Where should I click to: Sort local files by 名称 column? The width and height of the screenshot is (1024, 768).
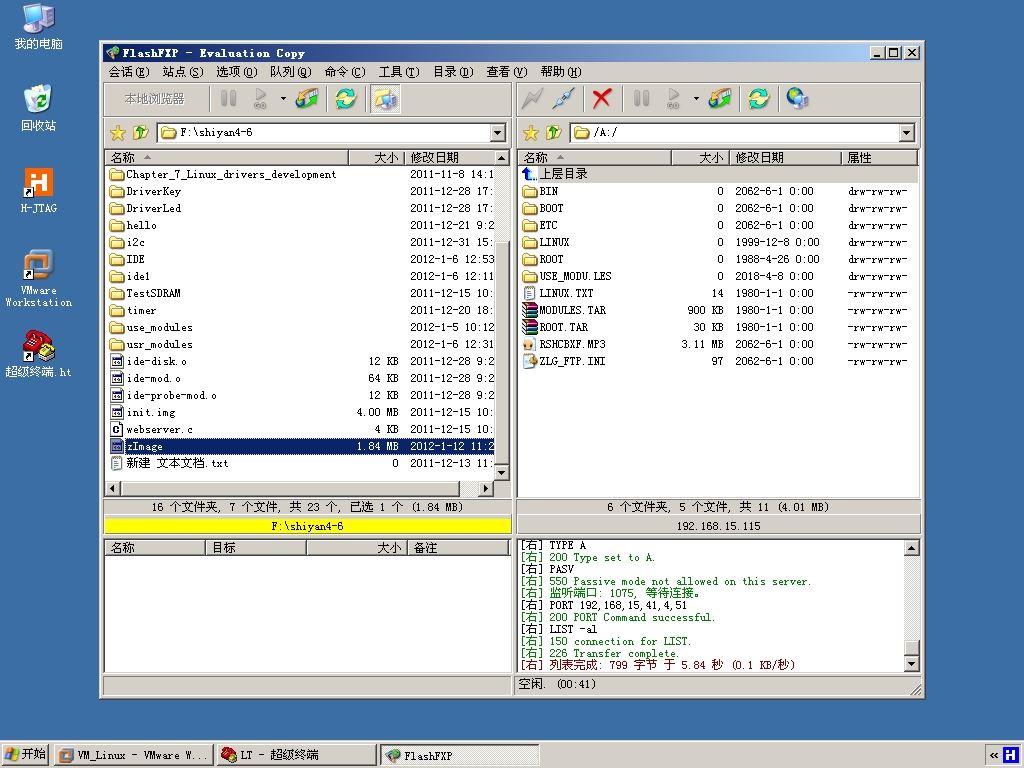(227, 157)
